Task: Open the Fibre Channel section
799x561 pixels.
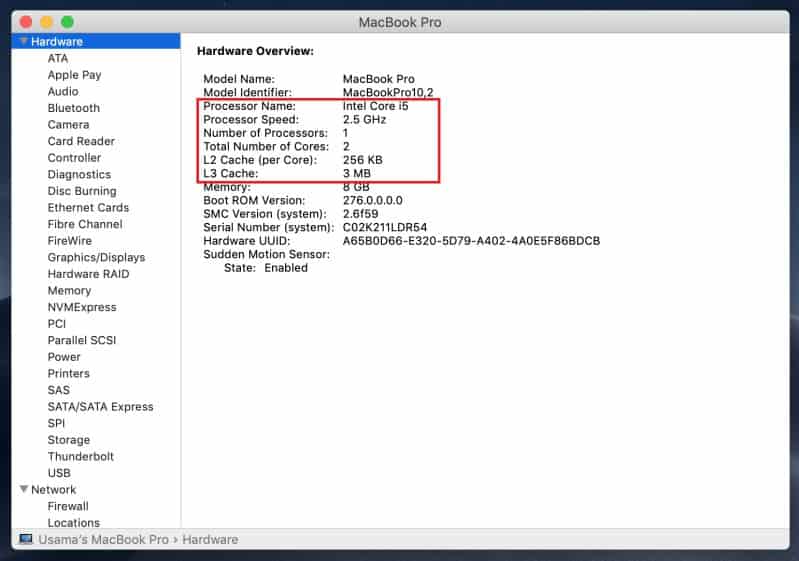Action: [x=85, y=224]
